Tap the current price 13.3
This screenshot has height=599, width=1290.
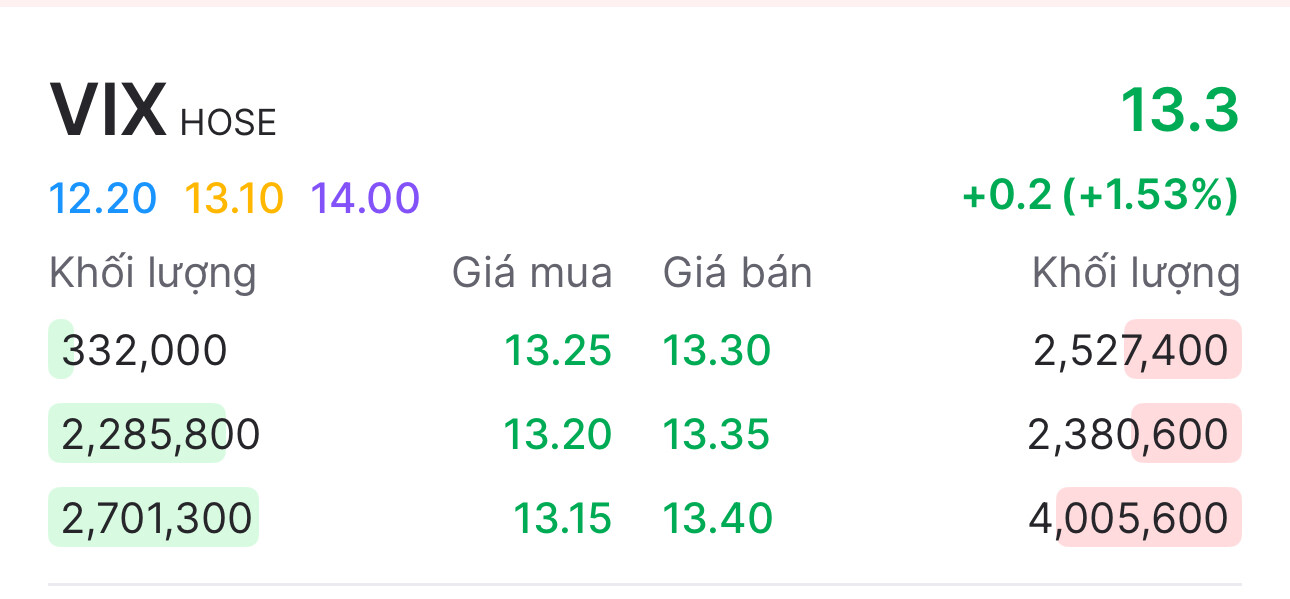[x=1179, y=110]
